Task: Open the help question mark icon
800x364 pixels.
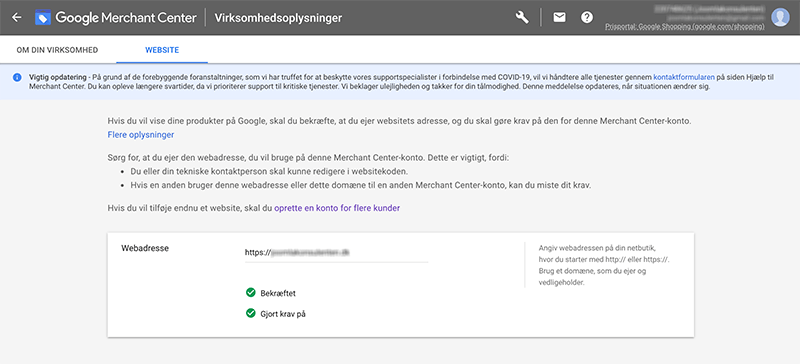Action: pos(587,17)
